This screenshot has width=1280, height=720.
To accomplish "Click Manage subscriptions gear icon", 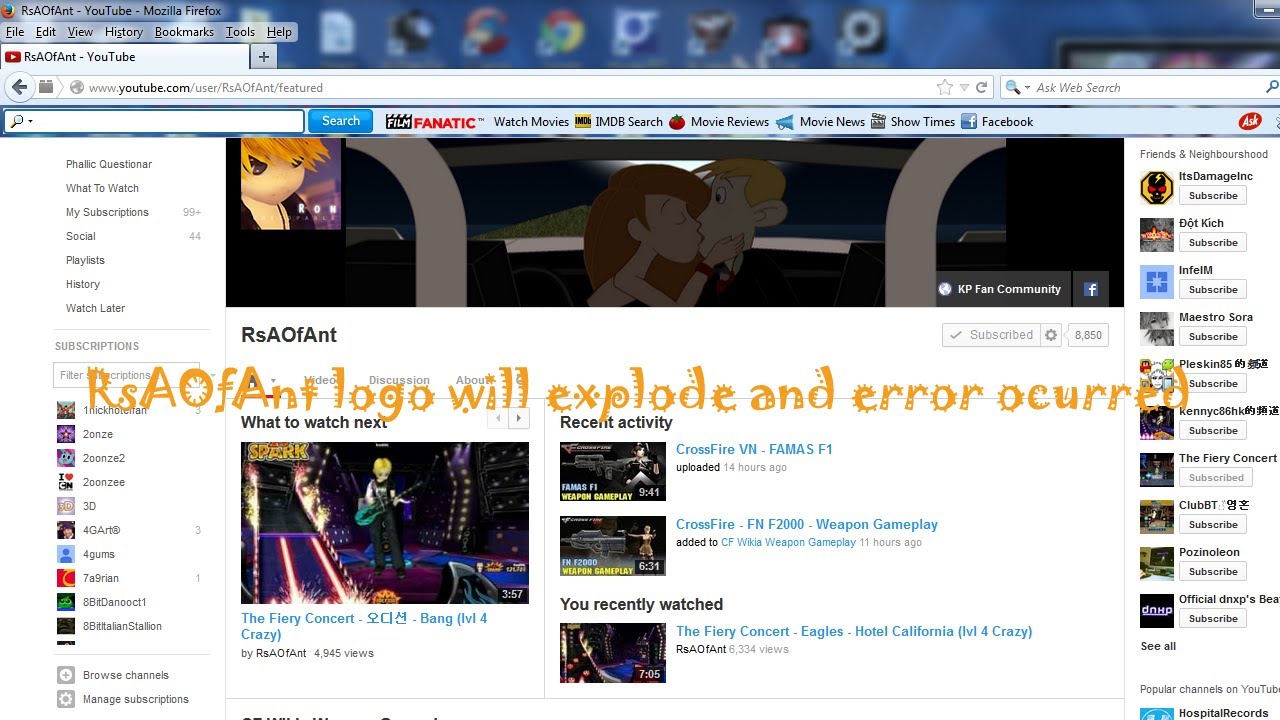I will (x=66, y=699).
